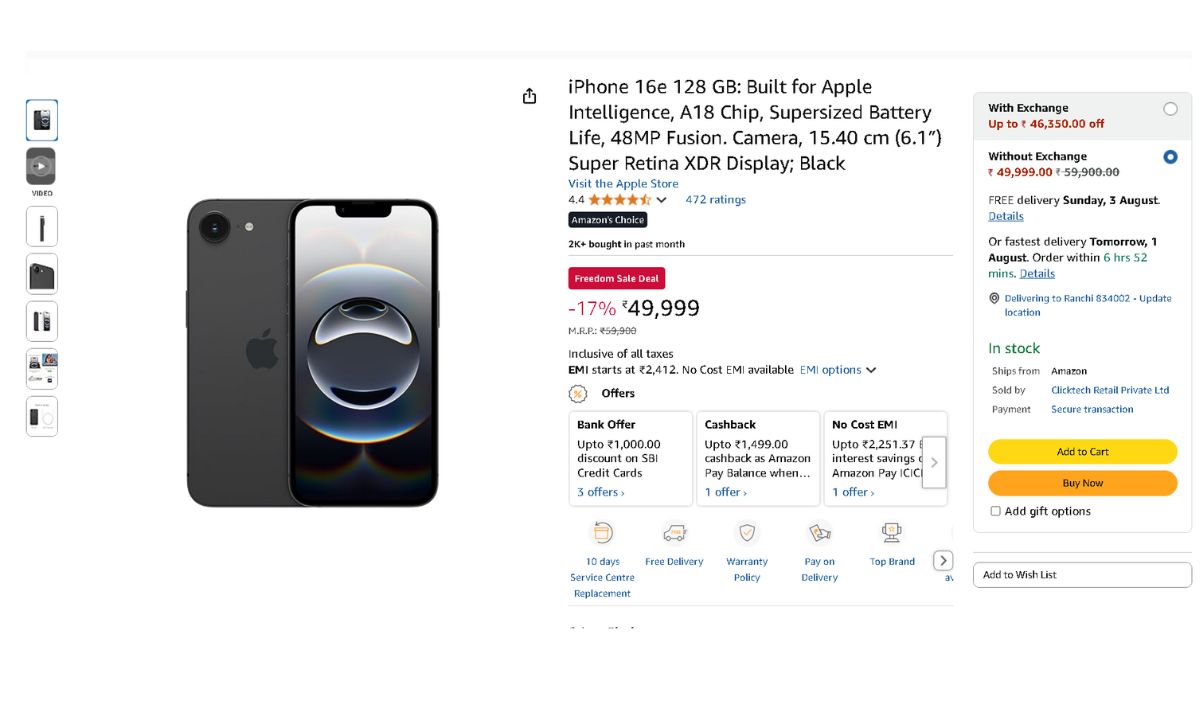
Task: Open the Add to Wish List dropdown
Action: point(1082,575)
